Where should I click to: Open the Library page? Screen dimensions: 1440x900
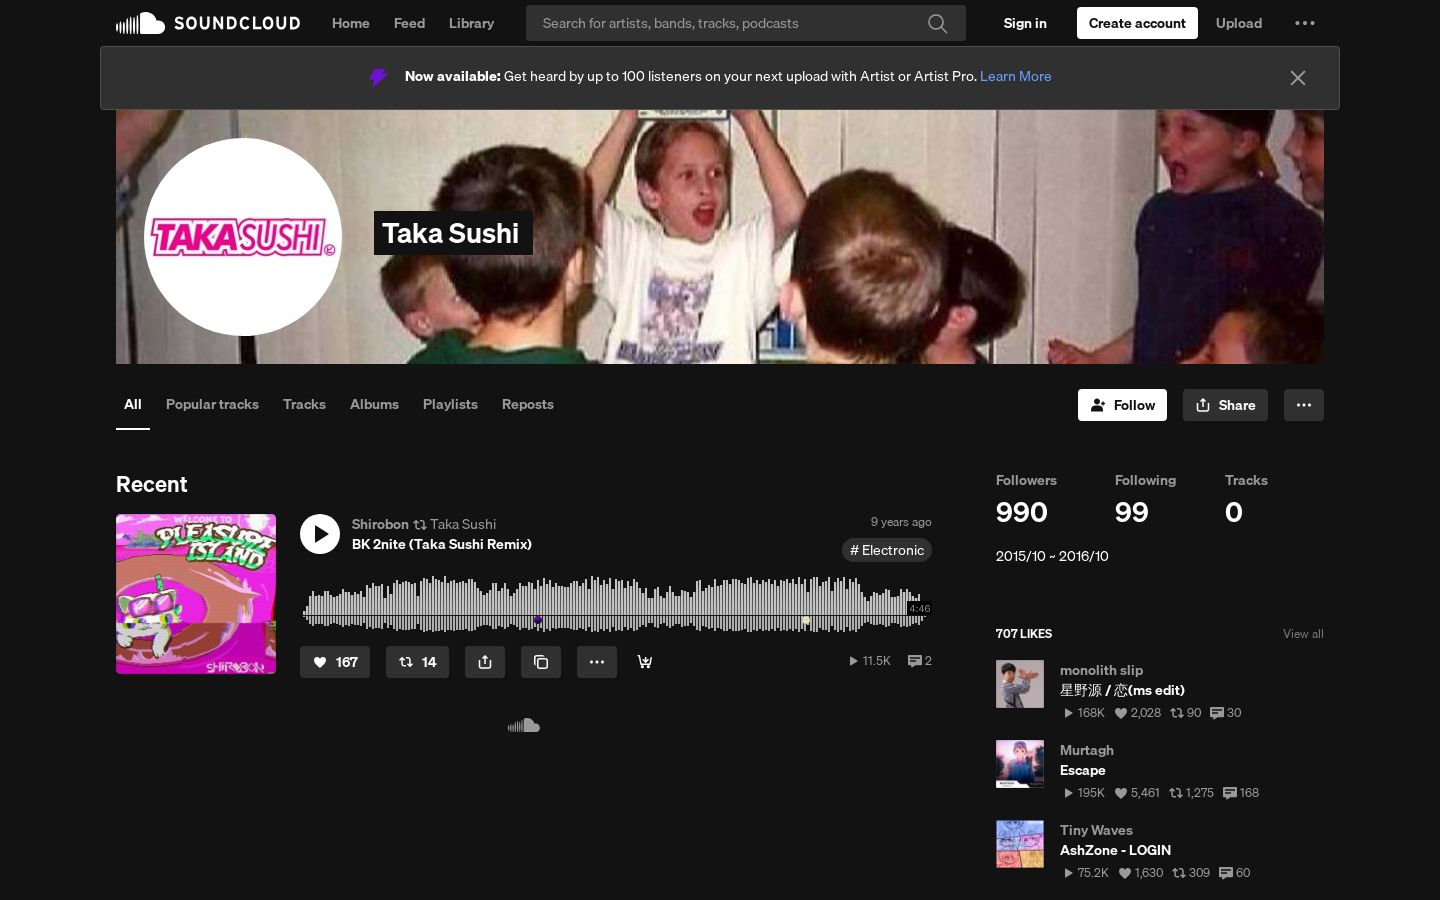(x=471, y=23)
